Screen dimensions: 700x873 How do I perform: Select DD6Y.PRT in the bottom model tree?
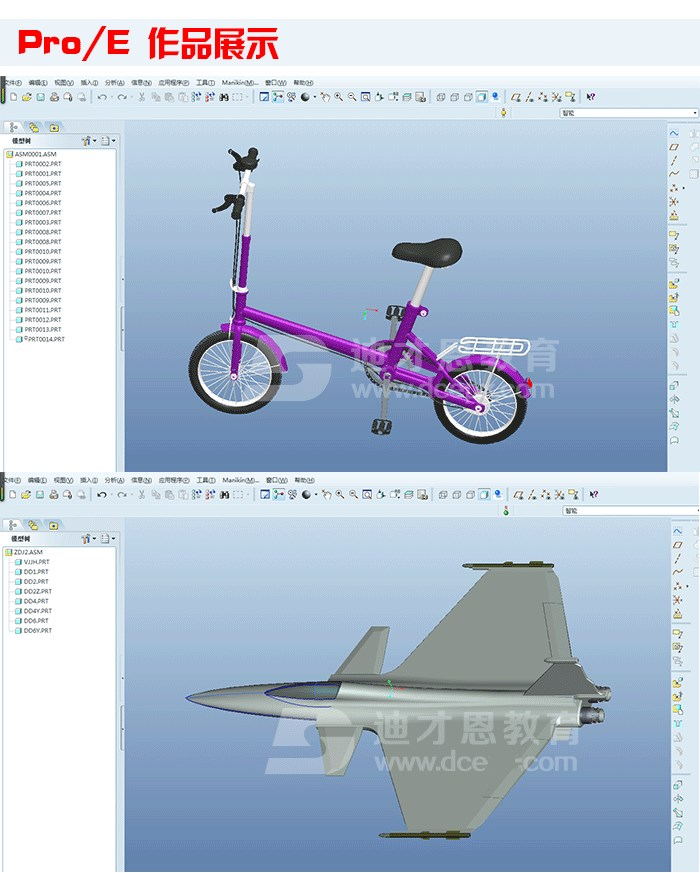(x=37, y=630)
